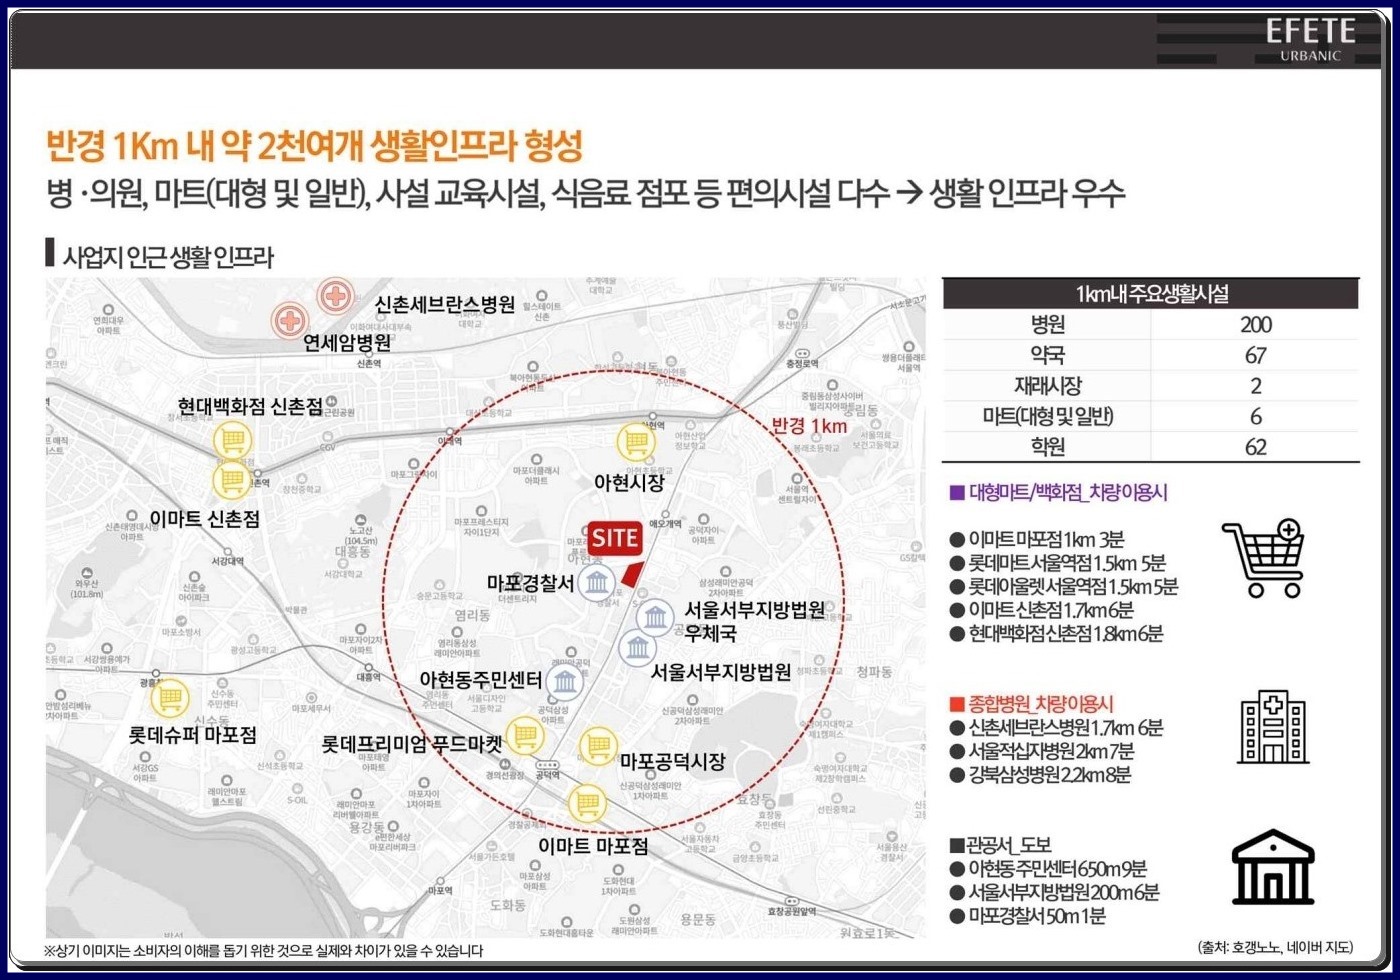Click the 연세암병원 map label
The image size is (1400, 980).
pos(348,342)
